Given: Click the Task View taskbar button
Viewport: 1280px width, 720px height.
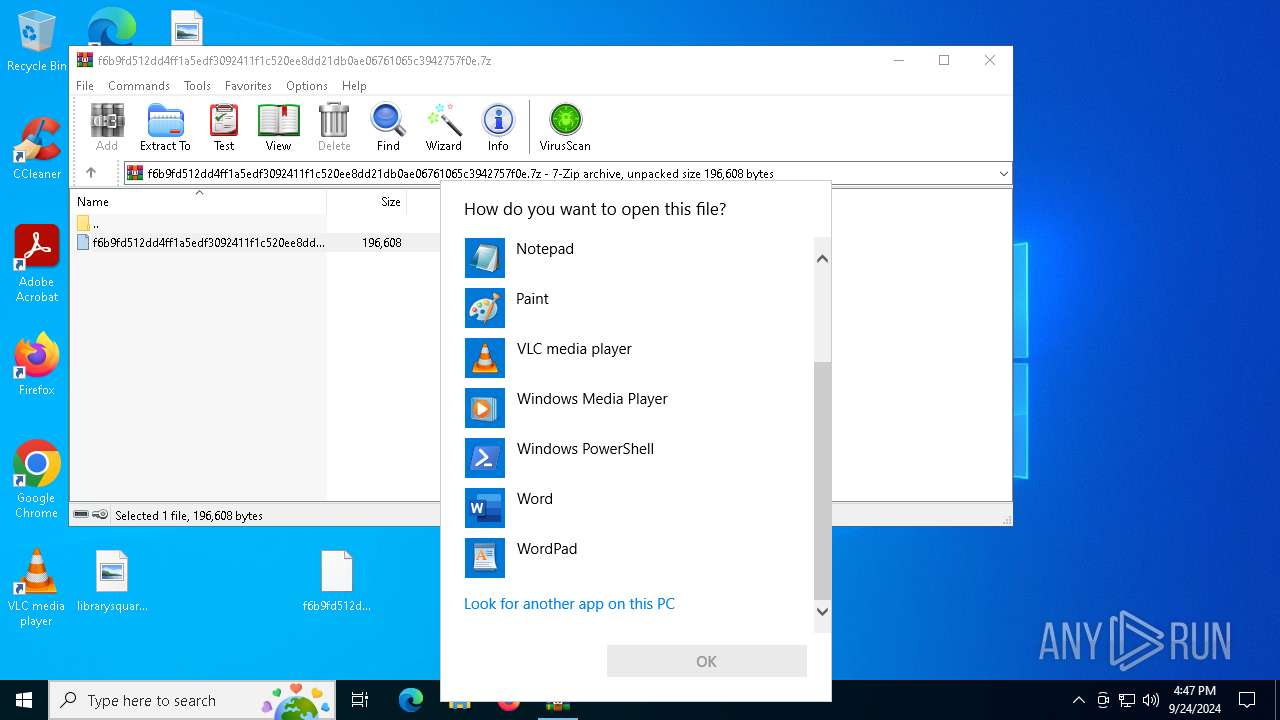Looking at the screenshot, I should click(x=360, y=700).
